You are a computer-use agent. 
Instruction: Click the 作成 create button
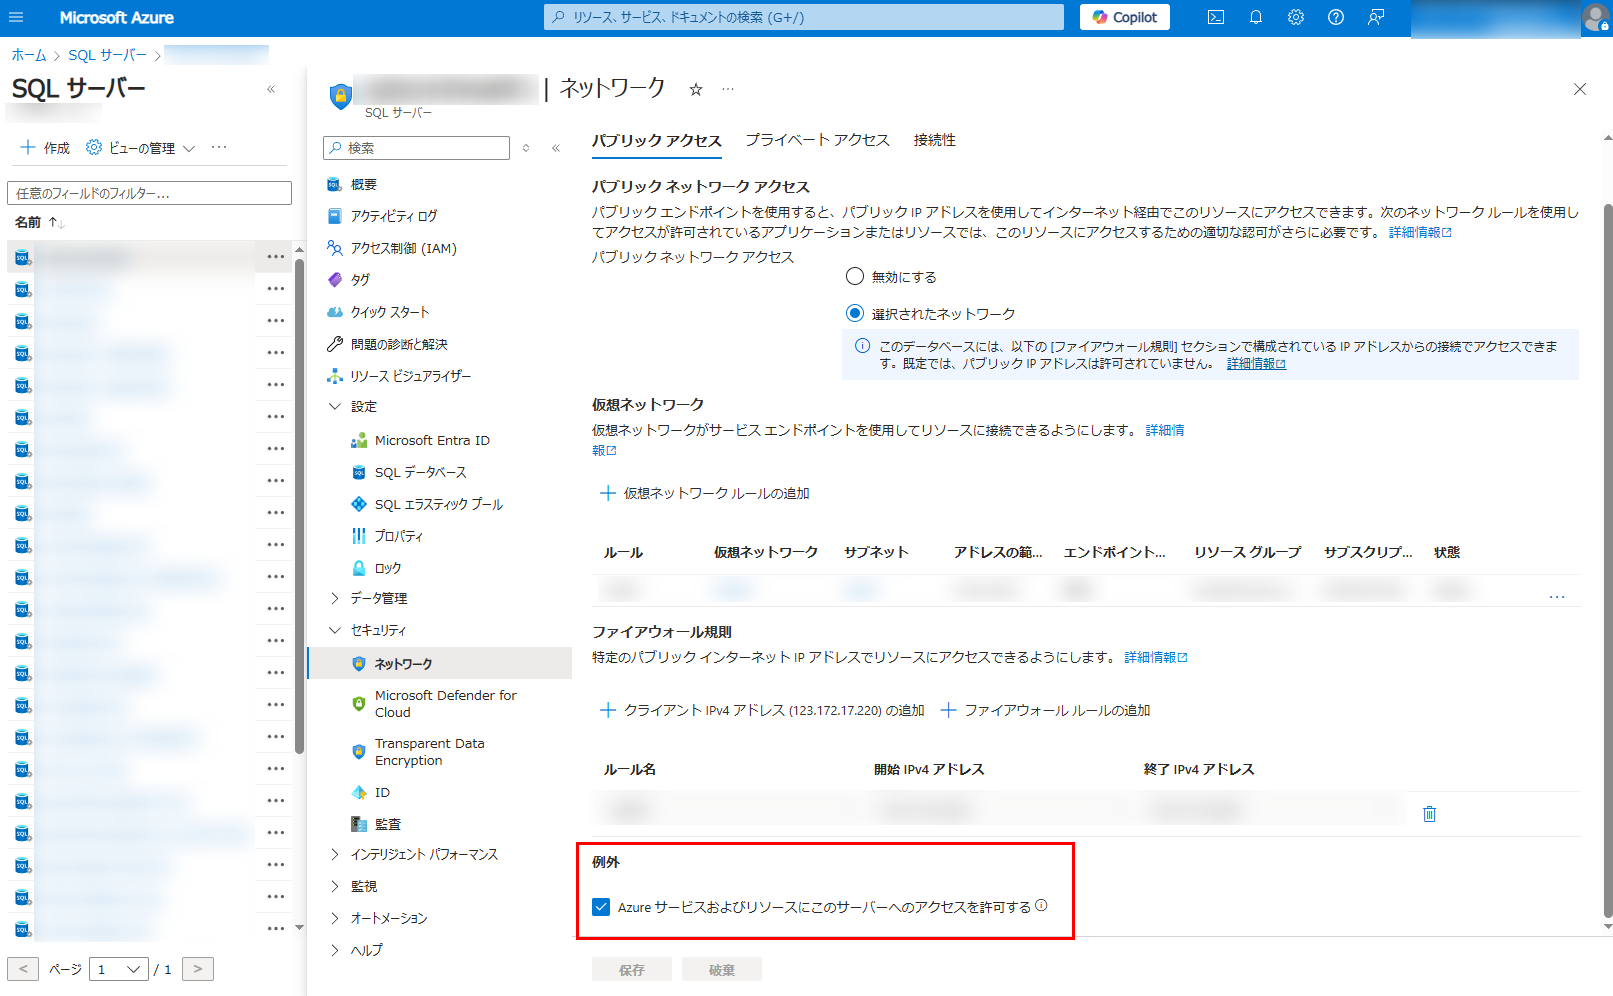45,148
